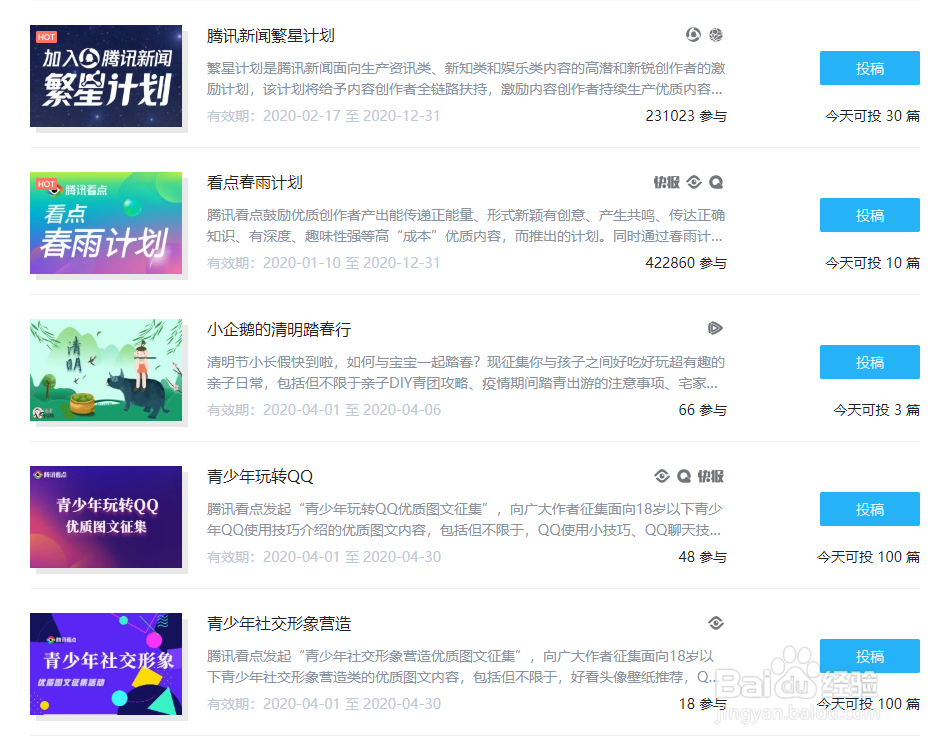Click the HOT badge on 春雨计划 thumbnail
The width and height of the screenshot is (932, 745).
click(46, 184)
